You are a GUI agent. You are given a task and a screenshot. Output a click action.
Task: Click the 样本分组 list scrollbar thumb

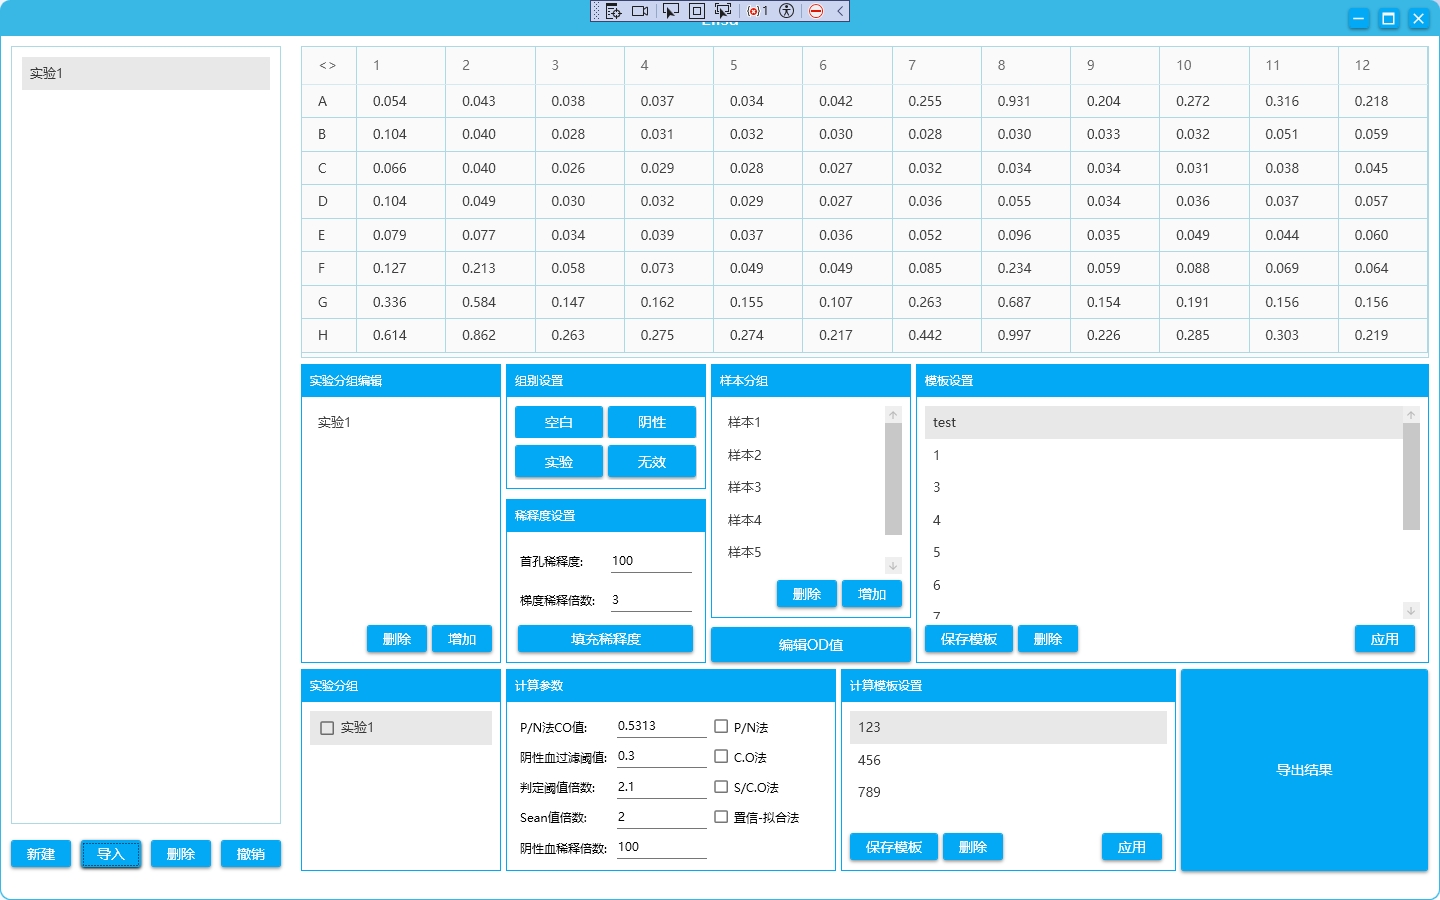pos(893,479)
